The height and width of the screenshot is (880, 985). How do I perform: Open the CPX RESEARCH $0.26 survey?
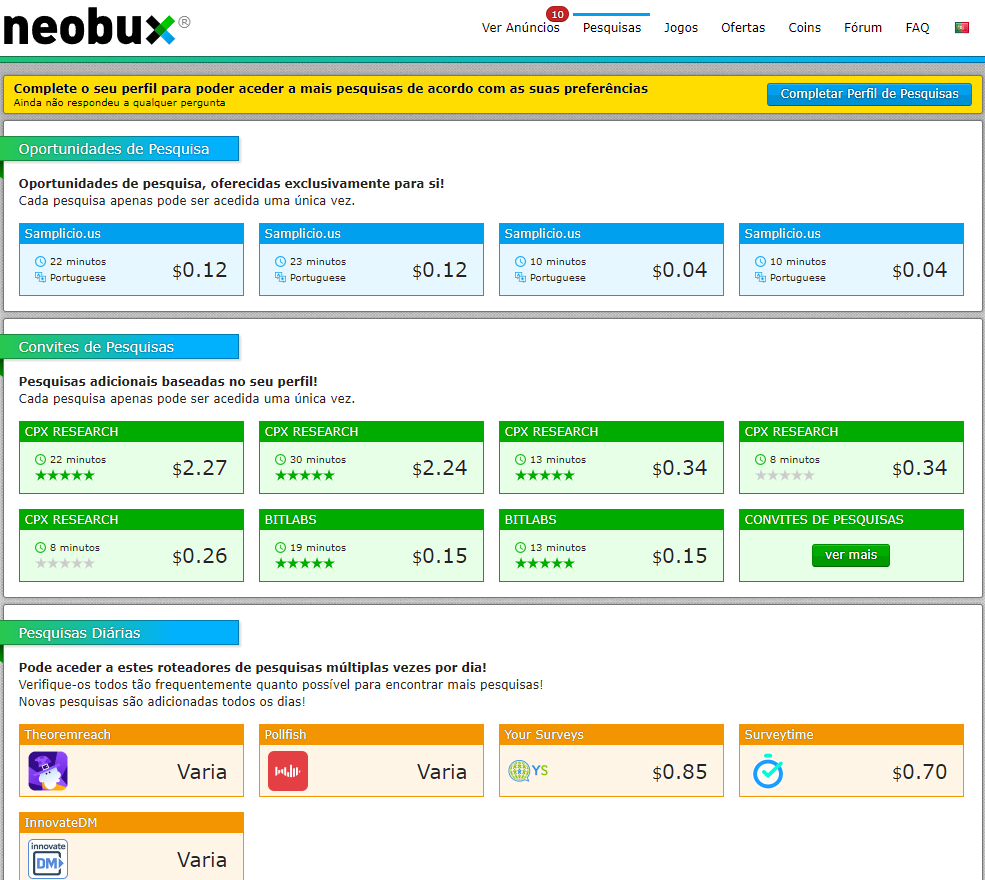(131, 545)
